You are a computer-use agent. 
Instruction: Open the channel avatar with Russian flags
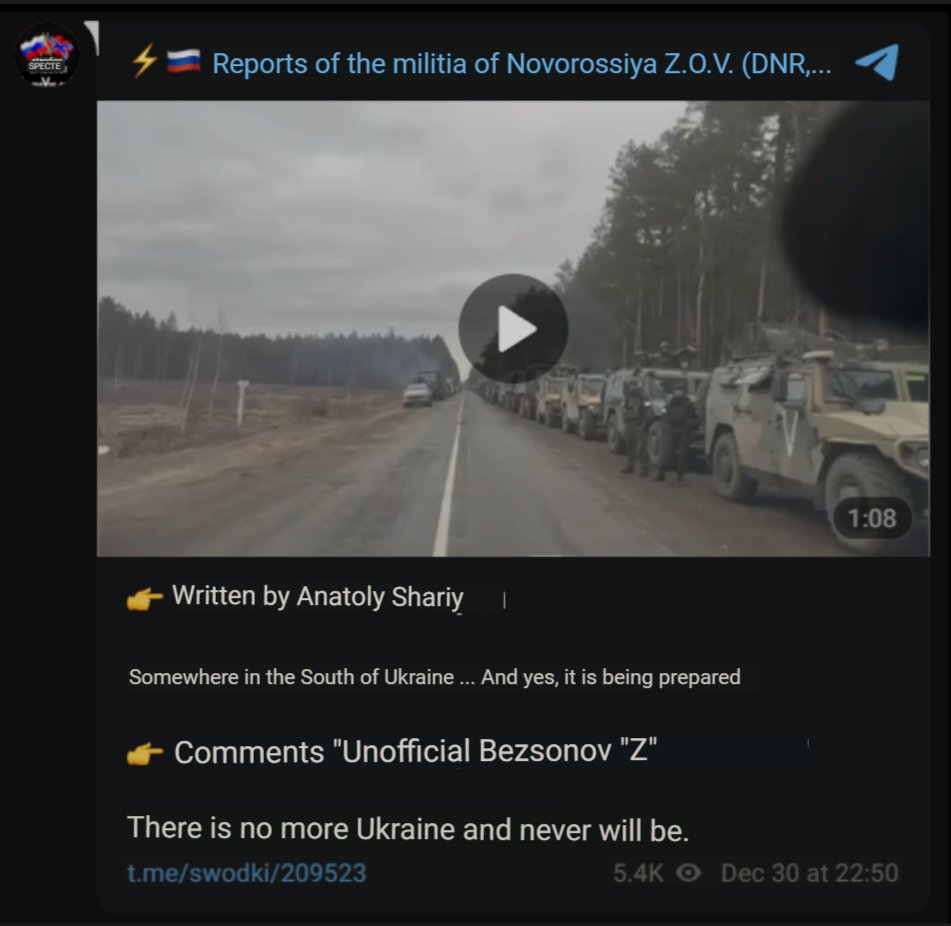point(46,56)
